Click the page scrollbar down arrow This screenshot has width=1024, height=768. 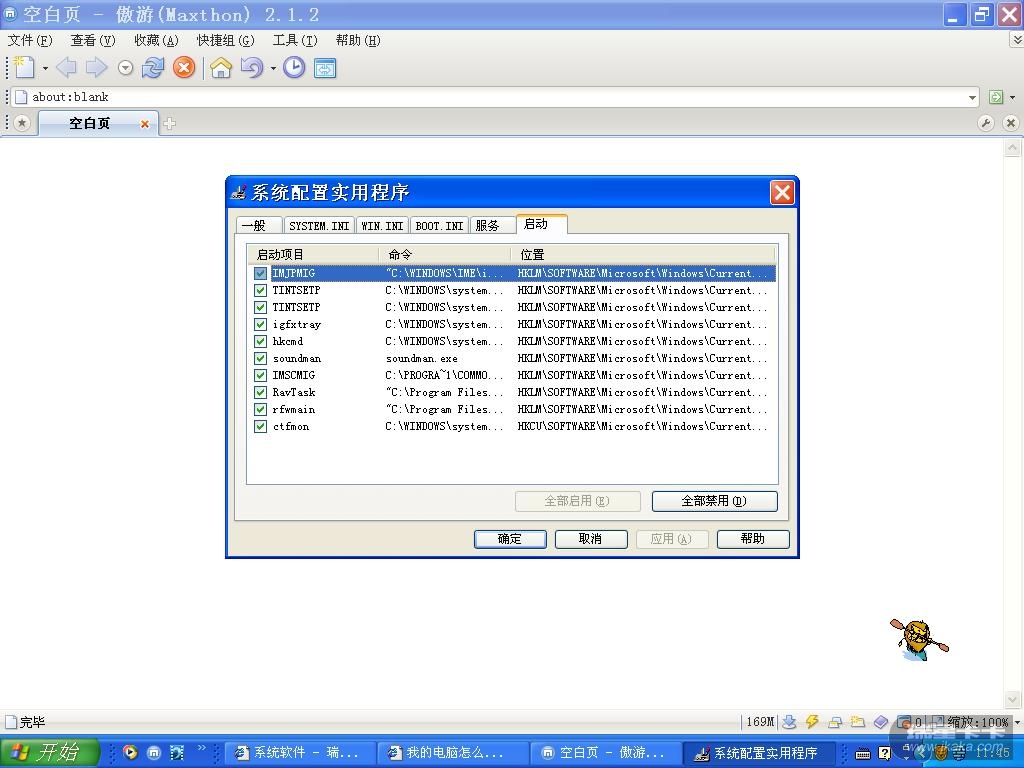[x=1012, y=698]
